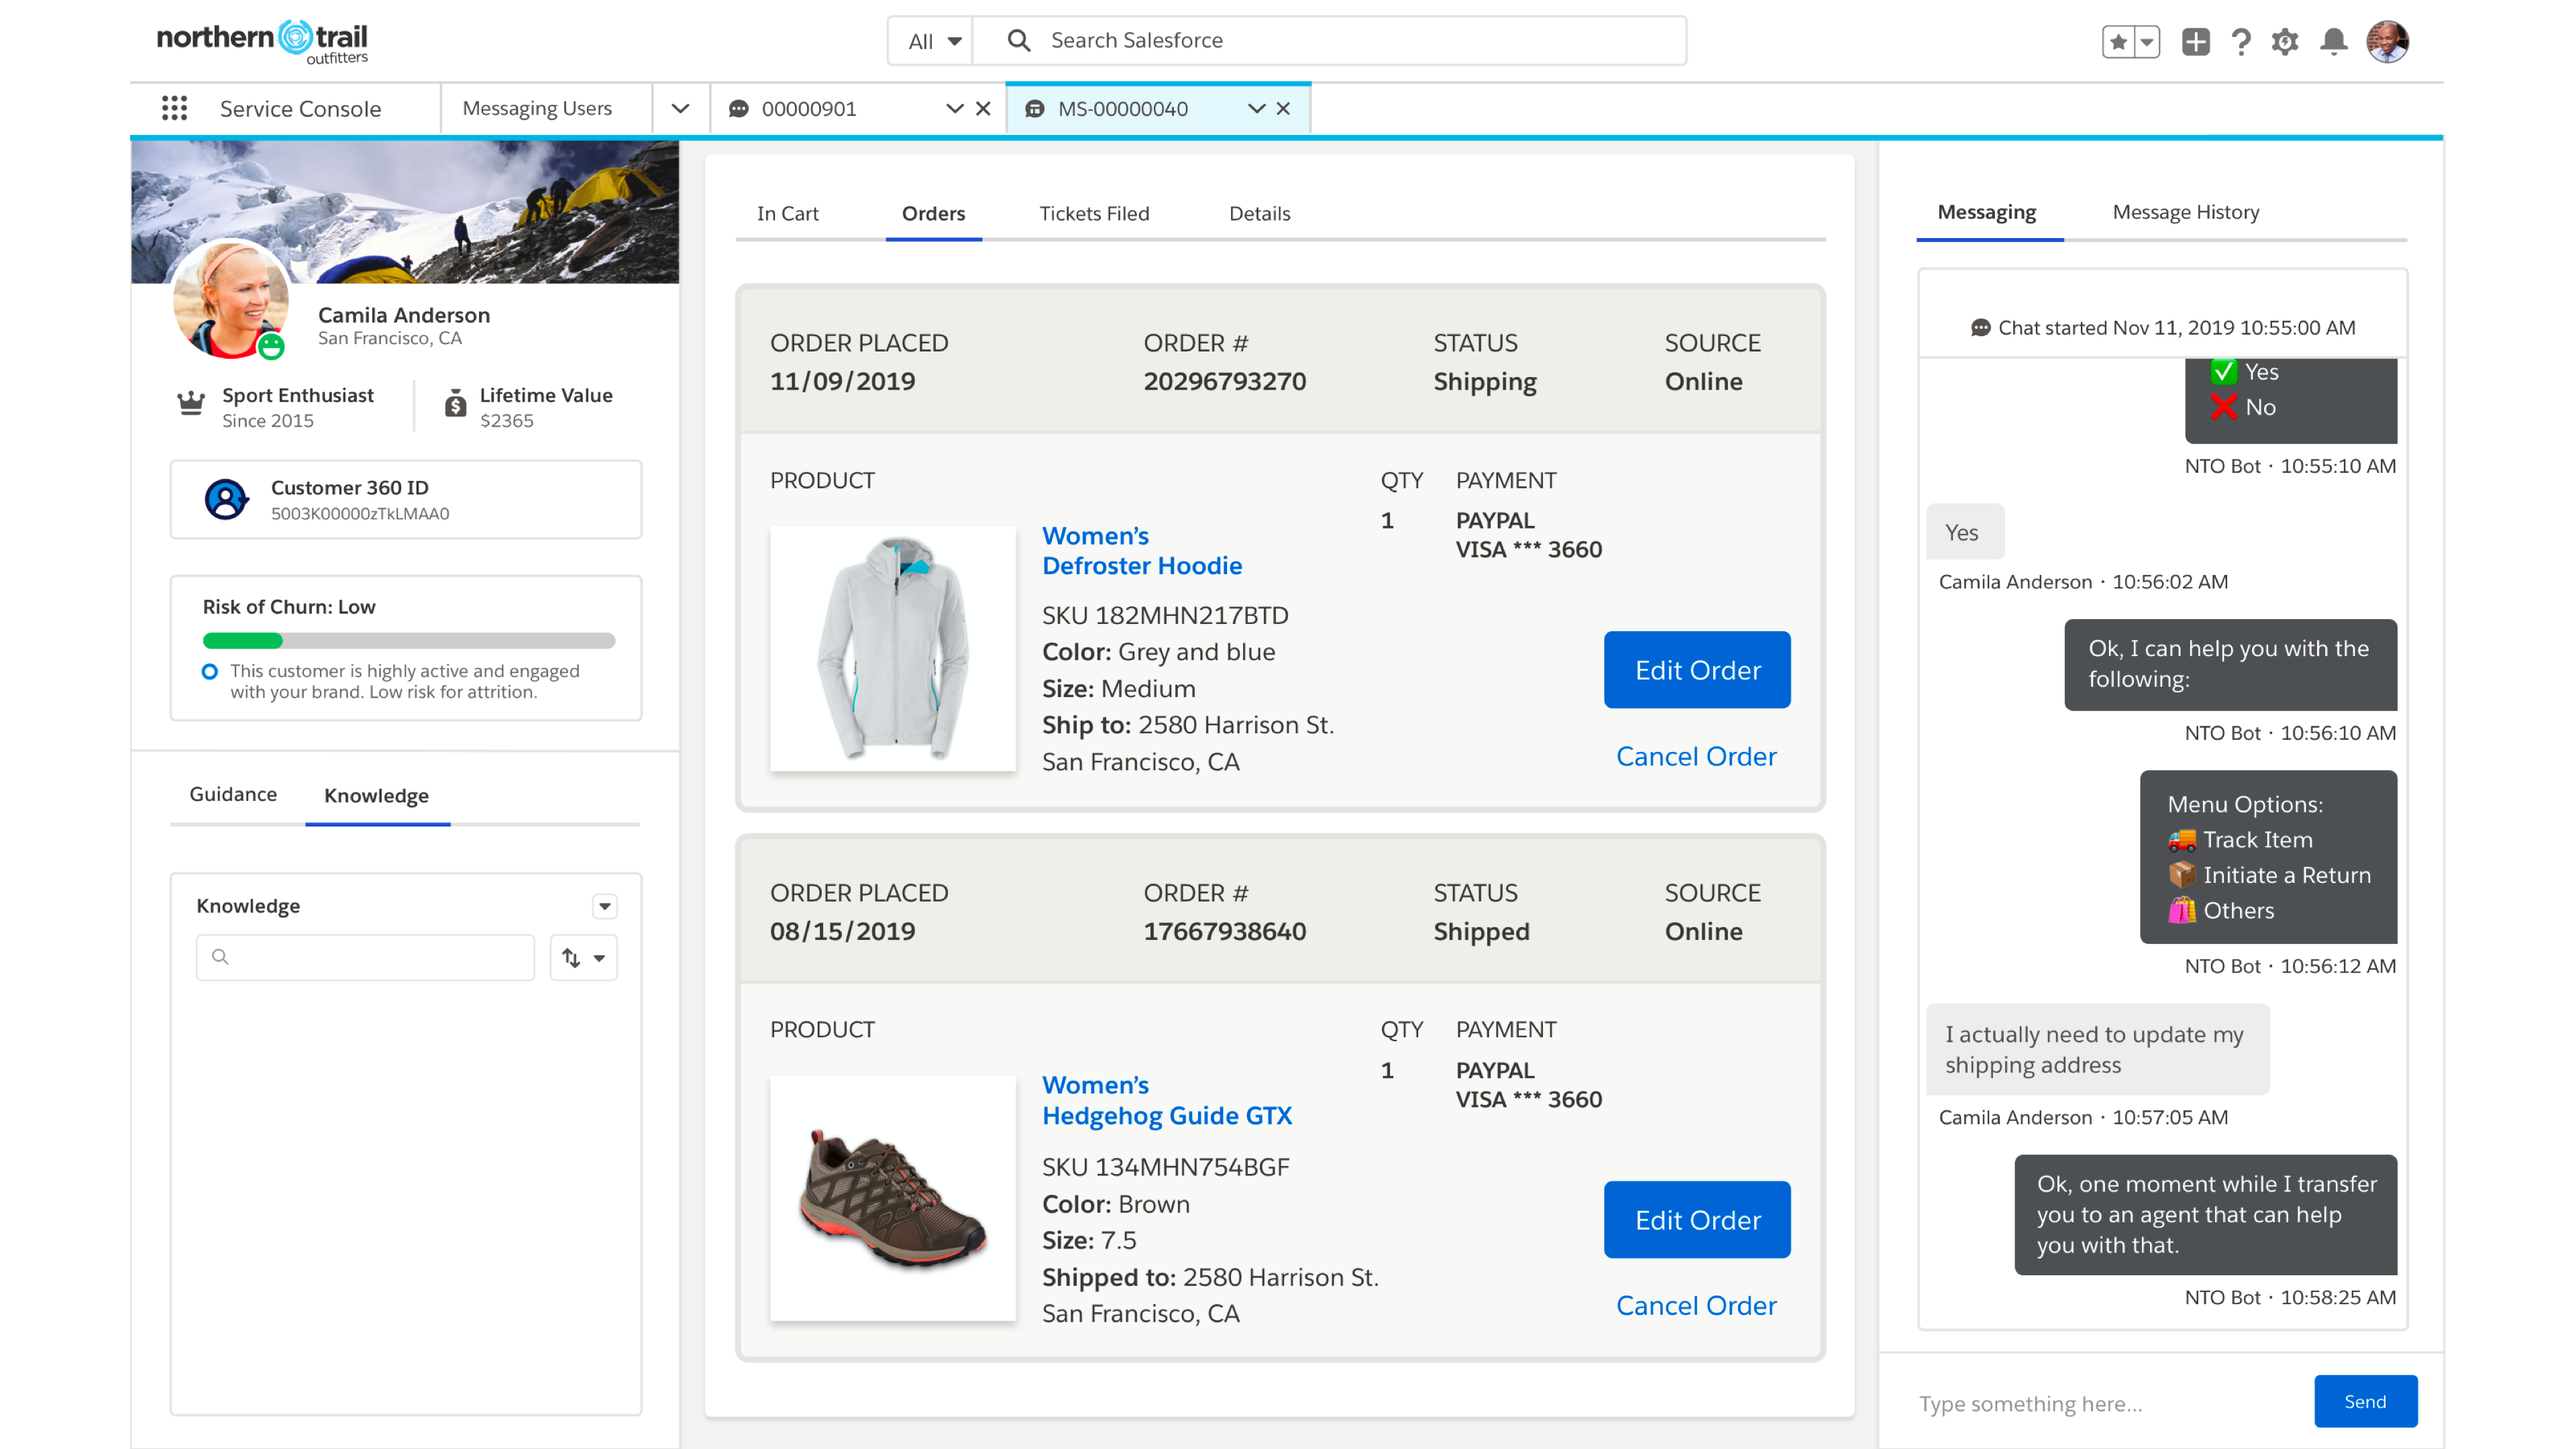Open the Setup gear icon
This screenshot has width=2576, height=1449.
(2285, 41)
